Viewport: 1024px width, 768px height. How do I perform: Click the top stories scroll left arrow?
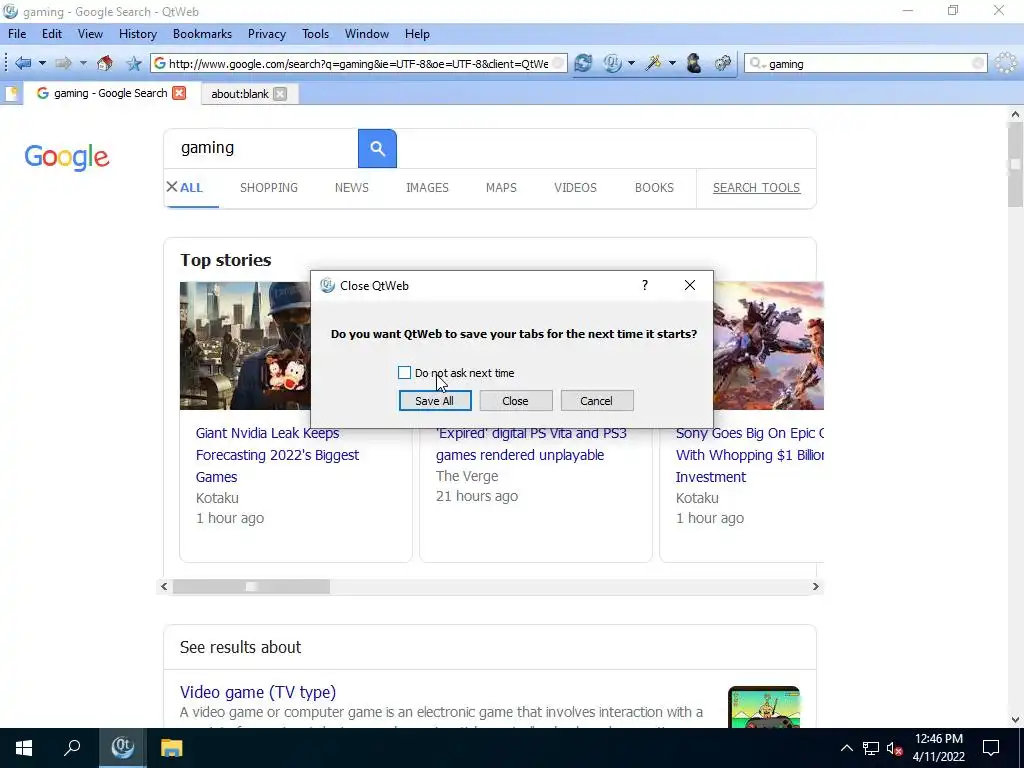point(165,586)
